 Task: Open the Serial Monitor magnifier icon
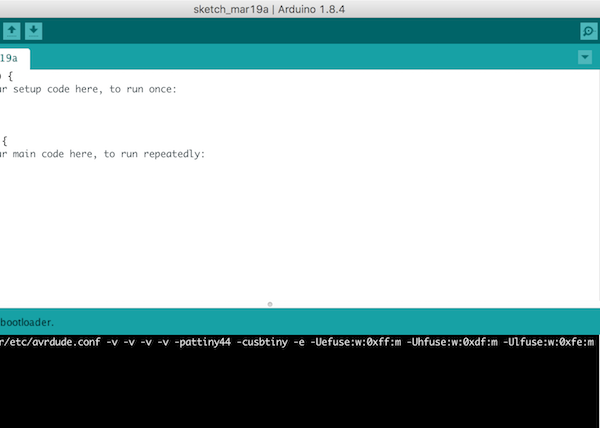(589, 31)
